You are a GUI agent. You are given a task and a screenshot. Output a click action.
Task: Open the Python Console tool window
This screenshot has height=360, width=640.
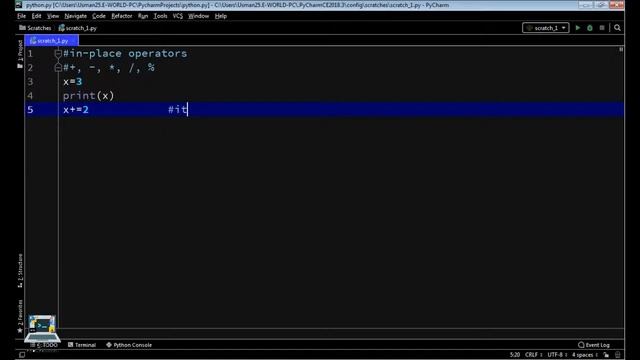pyautogui.click(x=129, y=345)
